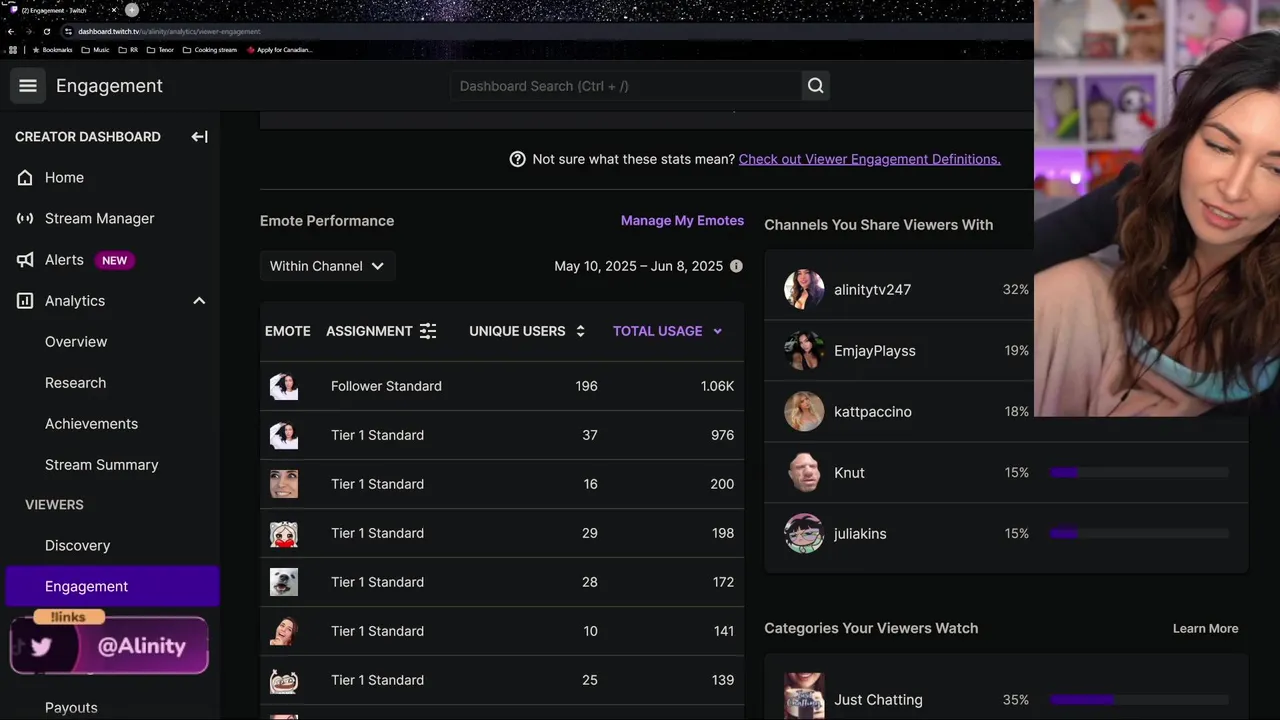
Task: Open the Assignment filter sliders icon
Action: pos(428,331)
